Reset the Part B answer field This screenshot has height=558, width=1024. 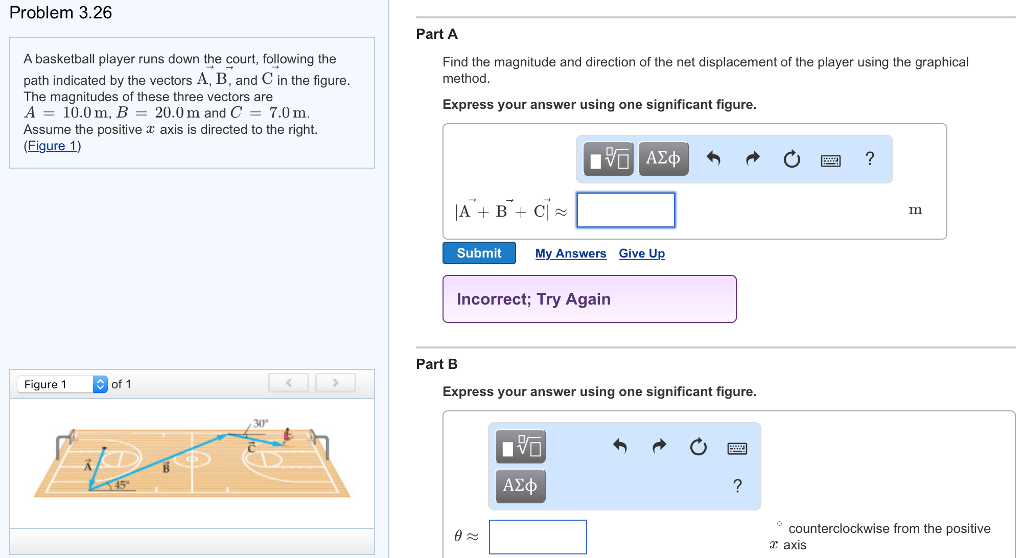[699, 447]
